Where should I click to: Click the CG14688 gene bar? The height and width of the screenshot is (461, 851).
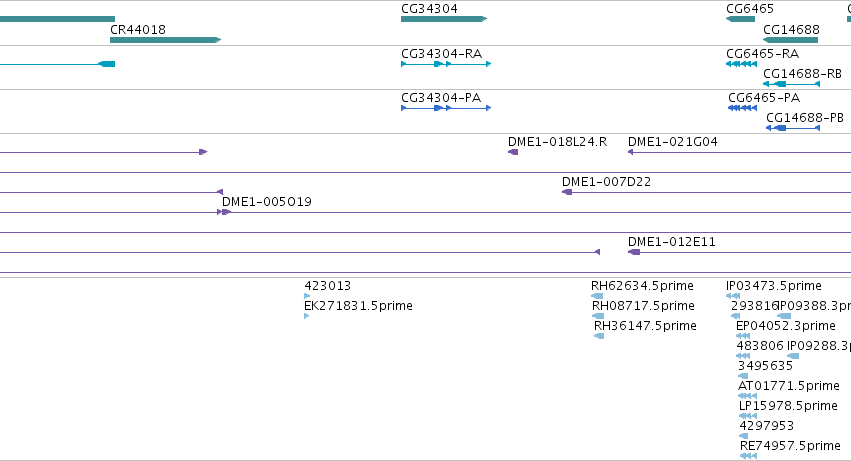[790, 40]
